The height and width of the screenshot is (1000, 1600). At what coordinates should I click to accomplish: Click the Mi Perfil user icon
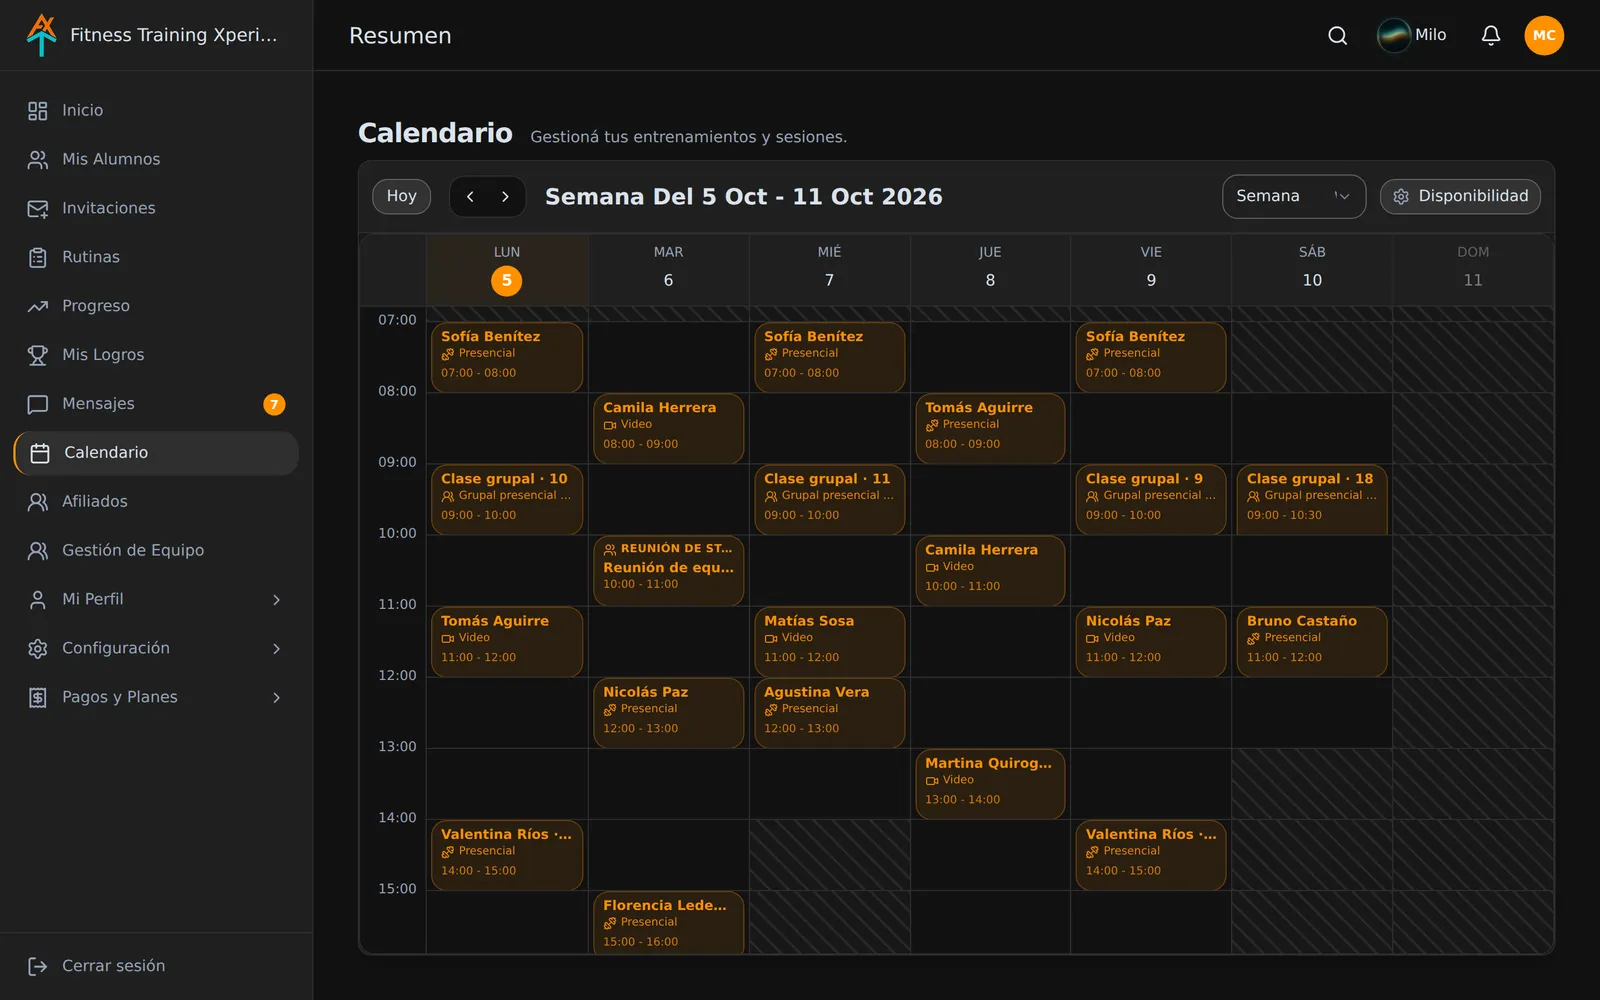(38, 600)
